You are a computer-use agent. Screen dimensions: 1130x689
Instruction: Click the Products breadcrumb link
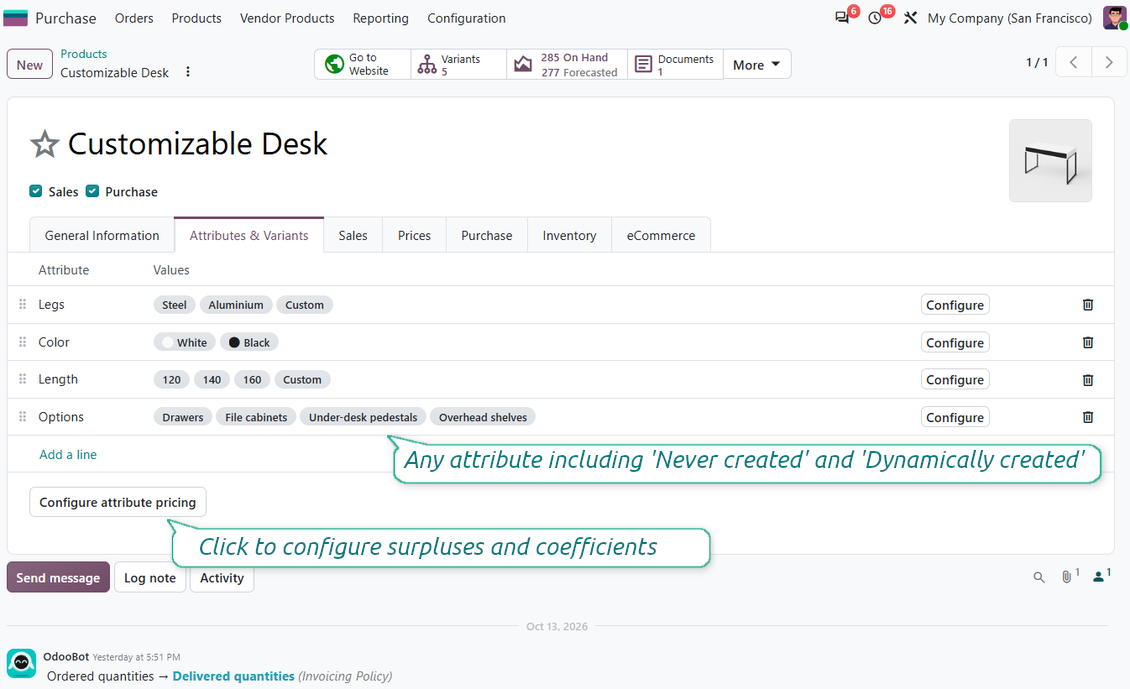[x=84, y=54]
